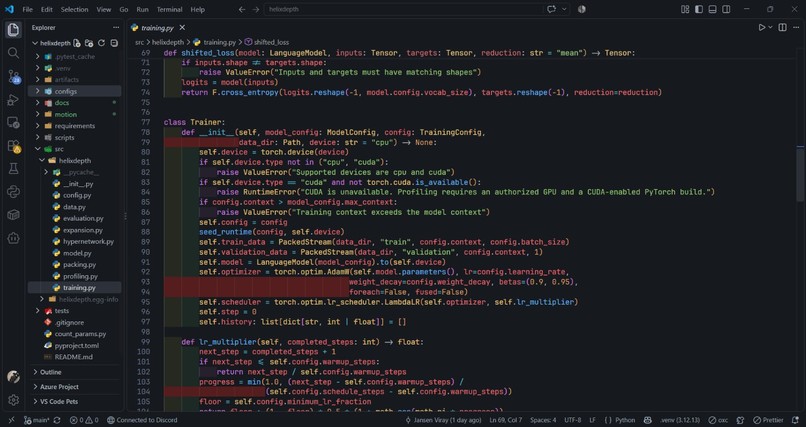Image resolution: width=806 pixels, height=427 pixels.
Task: Open editor More Actions ellipsis
Action: pyautogui.click(x=796, y=28)
